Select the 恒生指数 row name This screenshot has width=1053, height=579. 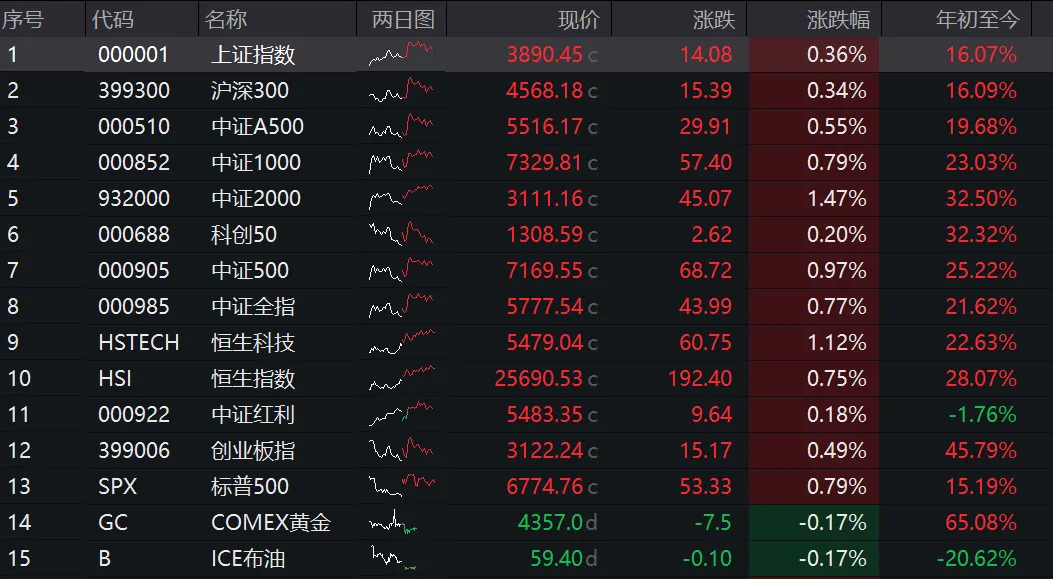pyautogui.click(x=253, y=378)
